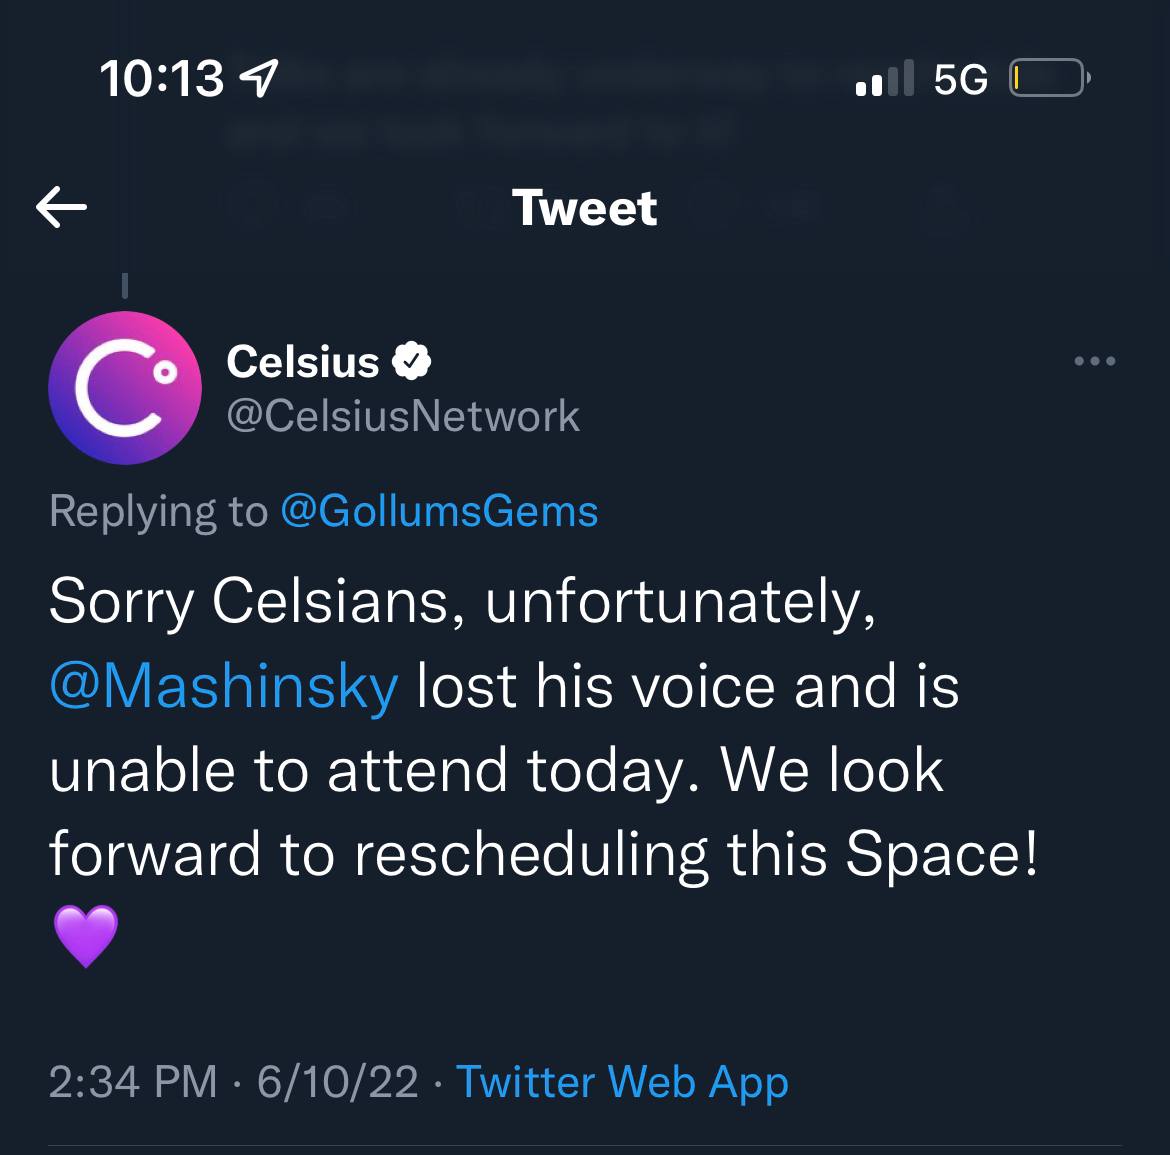
Task: Tap the battery icon in status bar
Action: [1049, 78]
